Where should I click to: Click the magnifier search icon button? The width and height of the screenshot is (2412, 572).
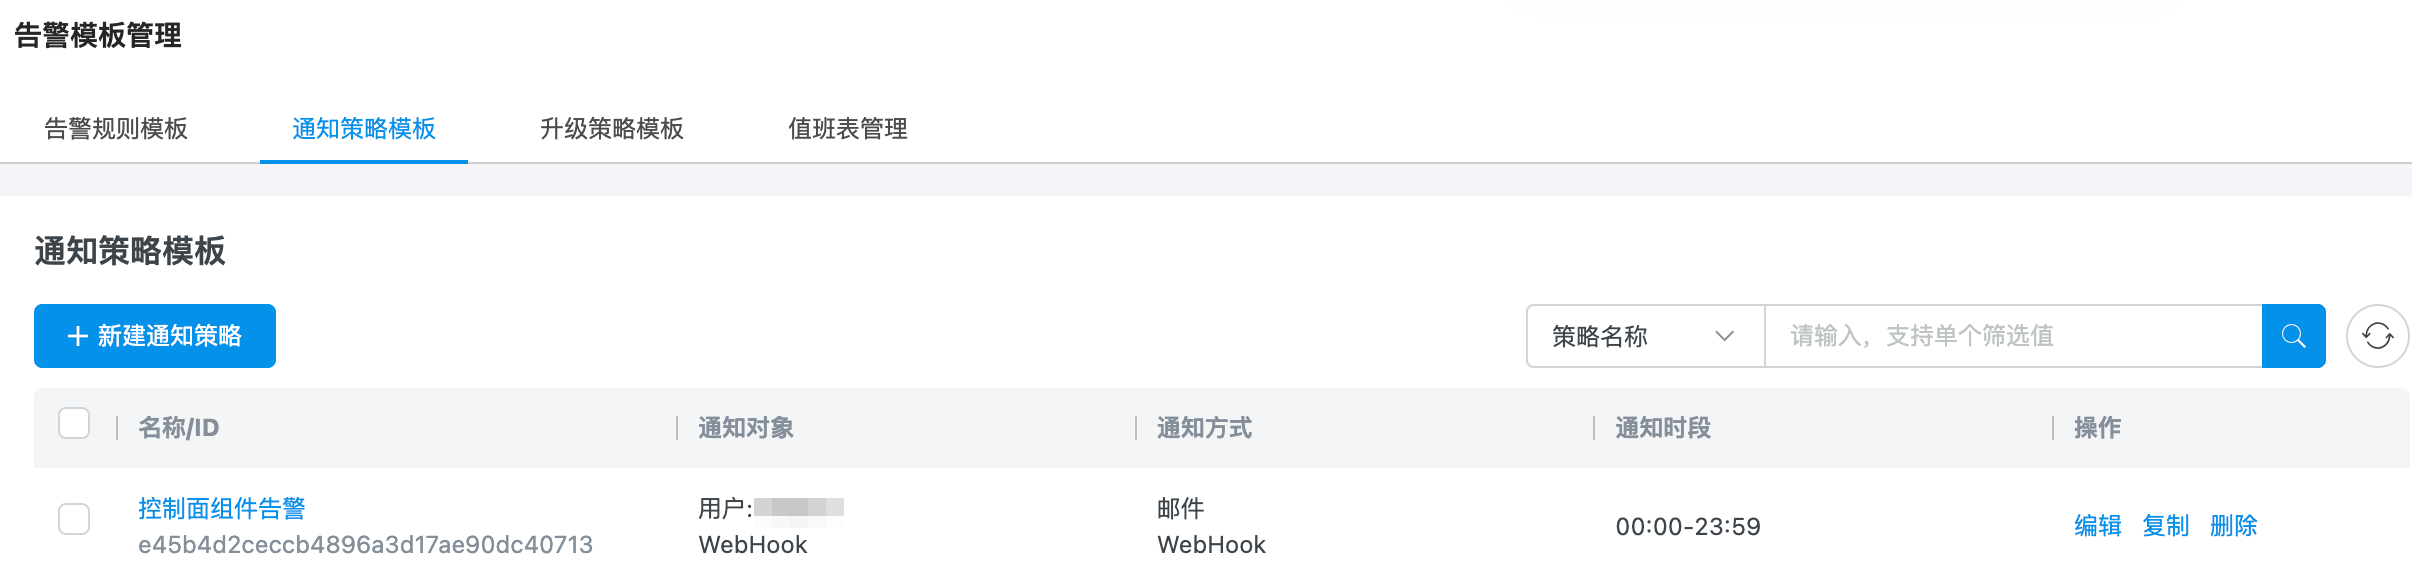point(2293,336)
